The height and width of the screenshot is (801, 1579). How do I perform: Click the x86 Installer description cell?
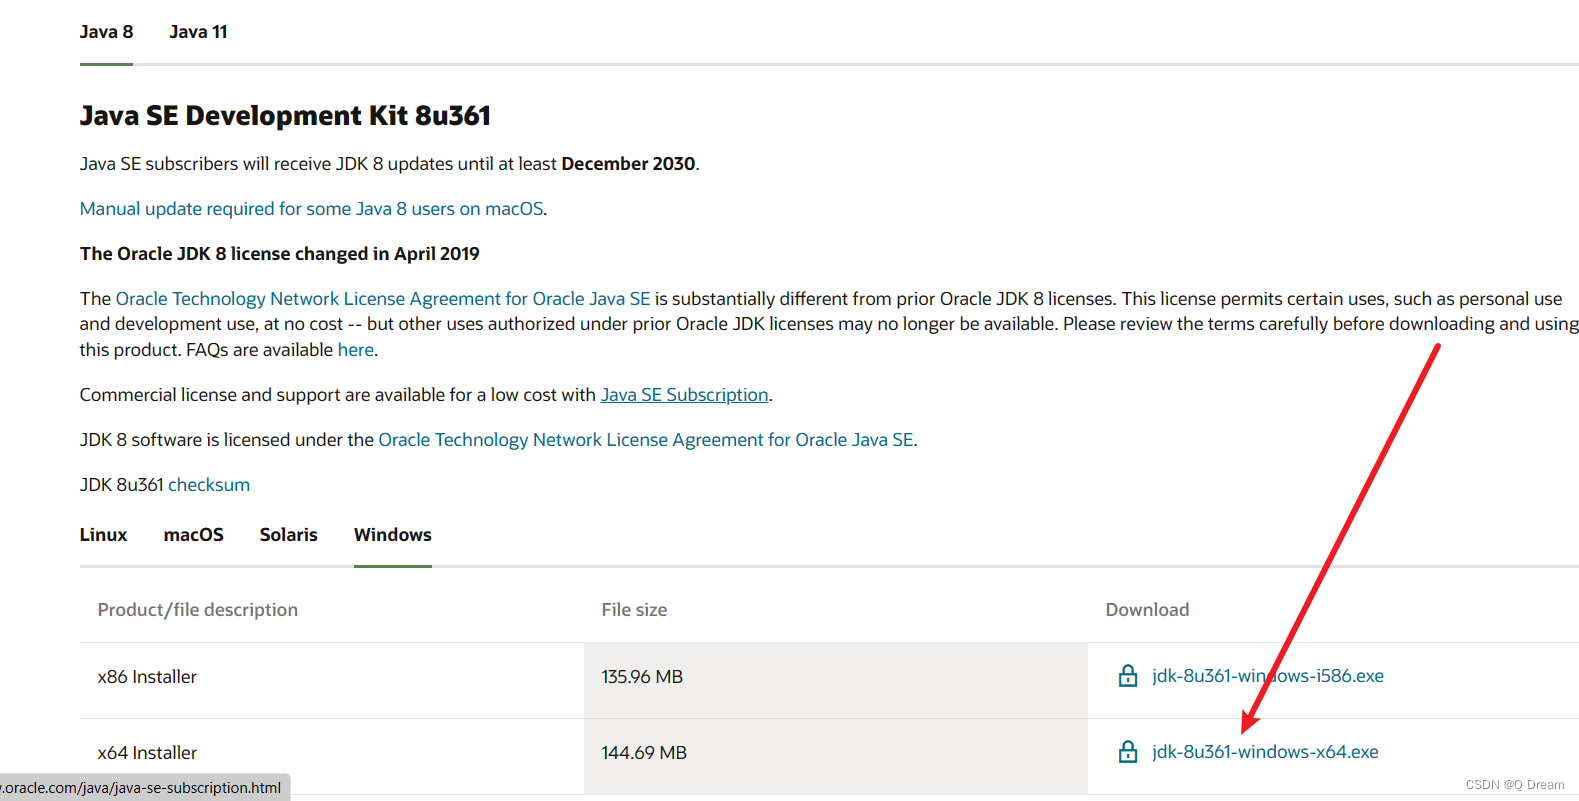click(x=147, y=677)
